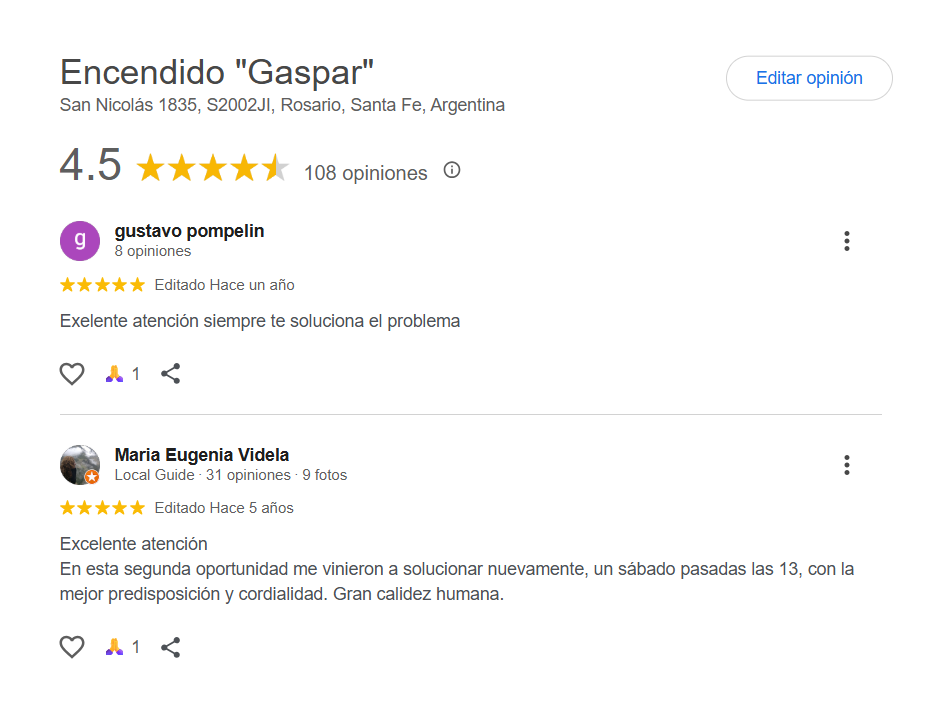Viewport: 947px width, 723px height.
Task: Open more options for Maria Eugenia Videla's review
Action: click(x=846, y=465)
